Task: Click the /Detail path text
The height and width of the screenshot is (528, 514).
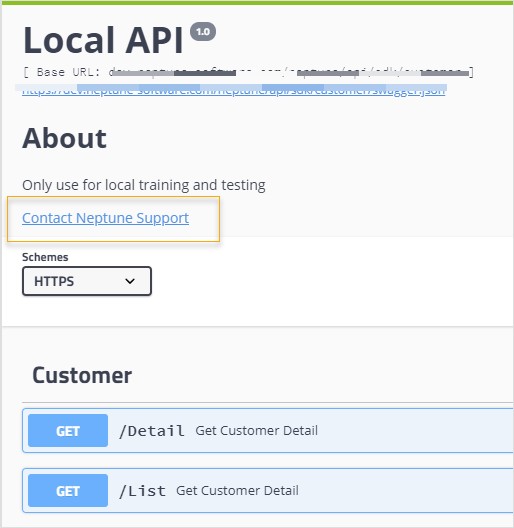Action: point(152,431)
